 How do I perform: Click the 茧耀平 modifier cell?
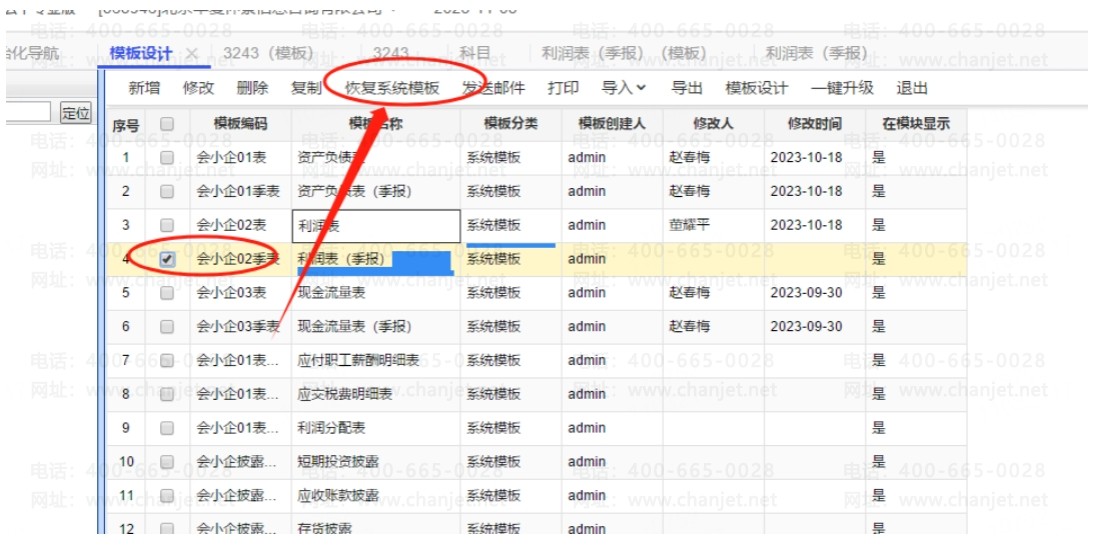pos(713,226)
